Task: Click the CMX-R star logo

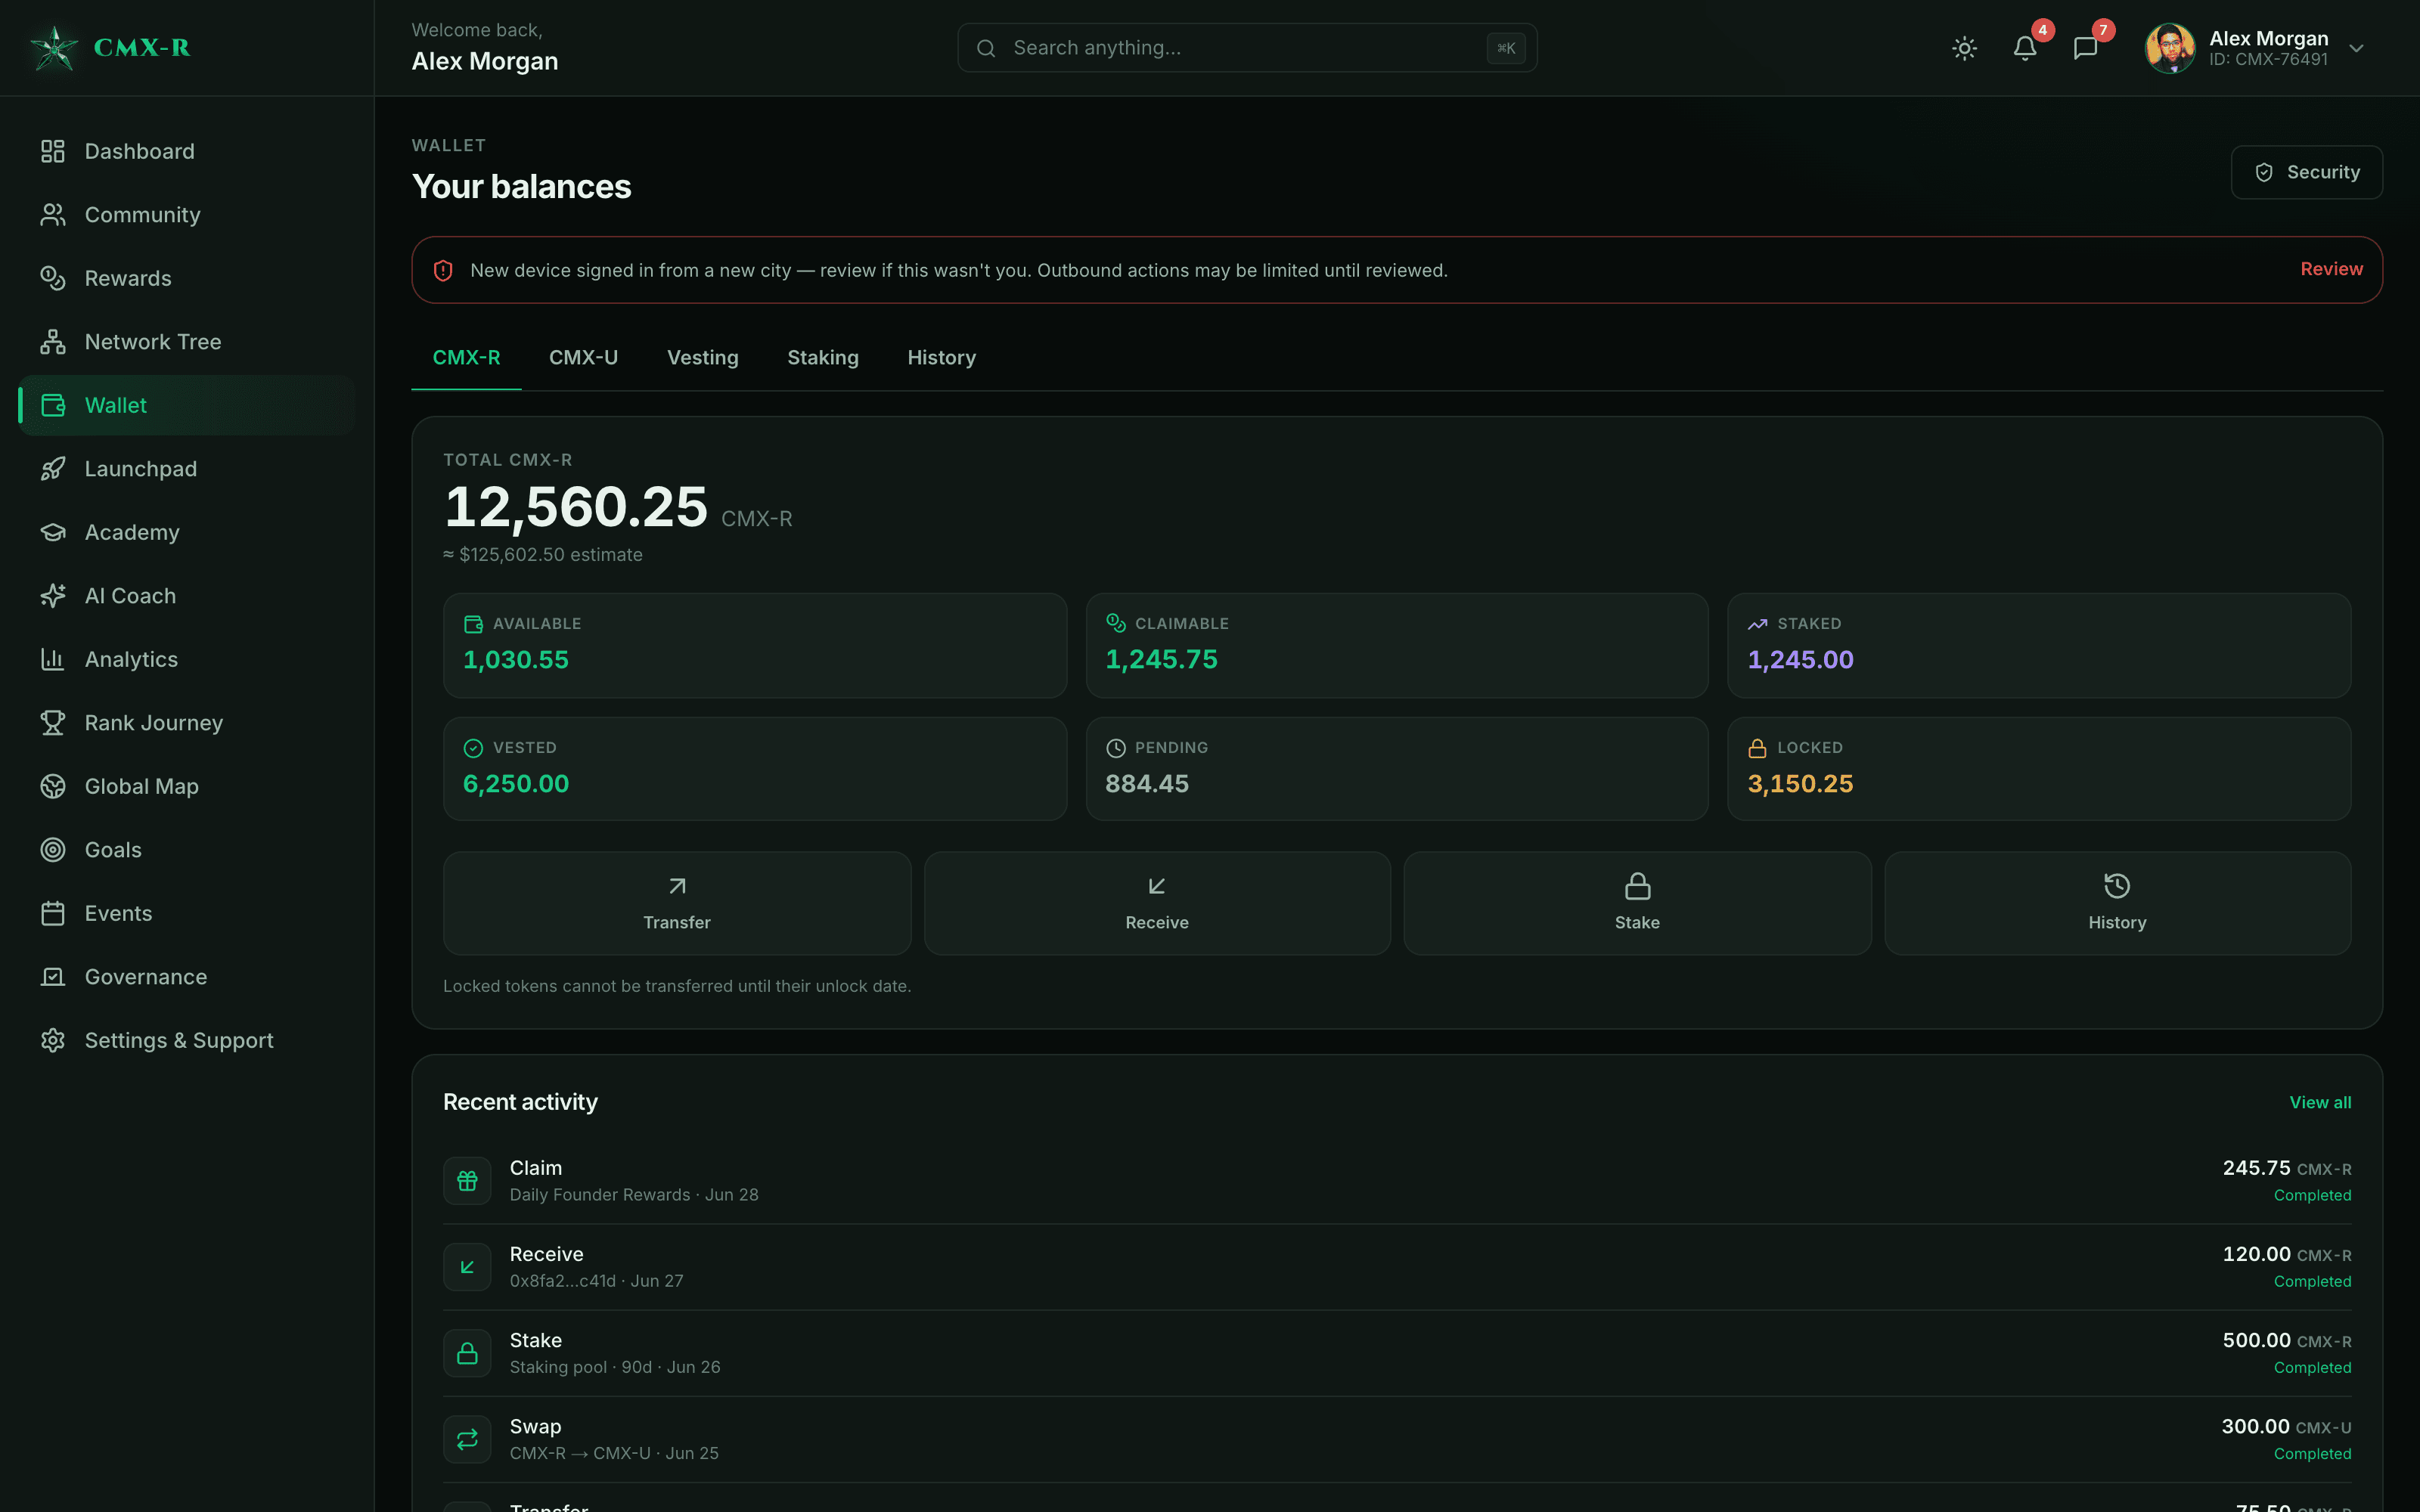Action: [54, 48]
